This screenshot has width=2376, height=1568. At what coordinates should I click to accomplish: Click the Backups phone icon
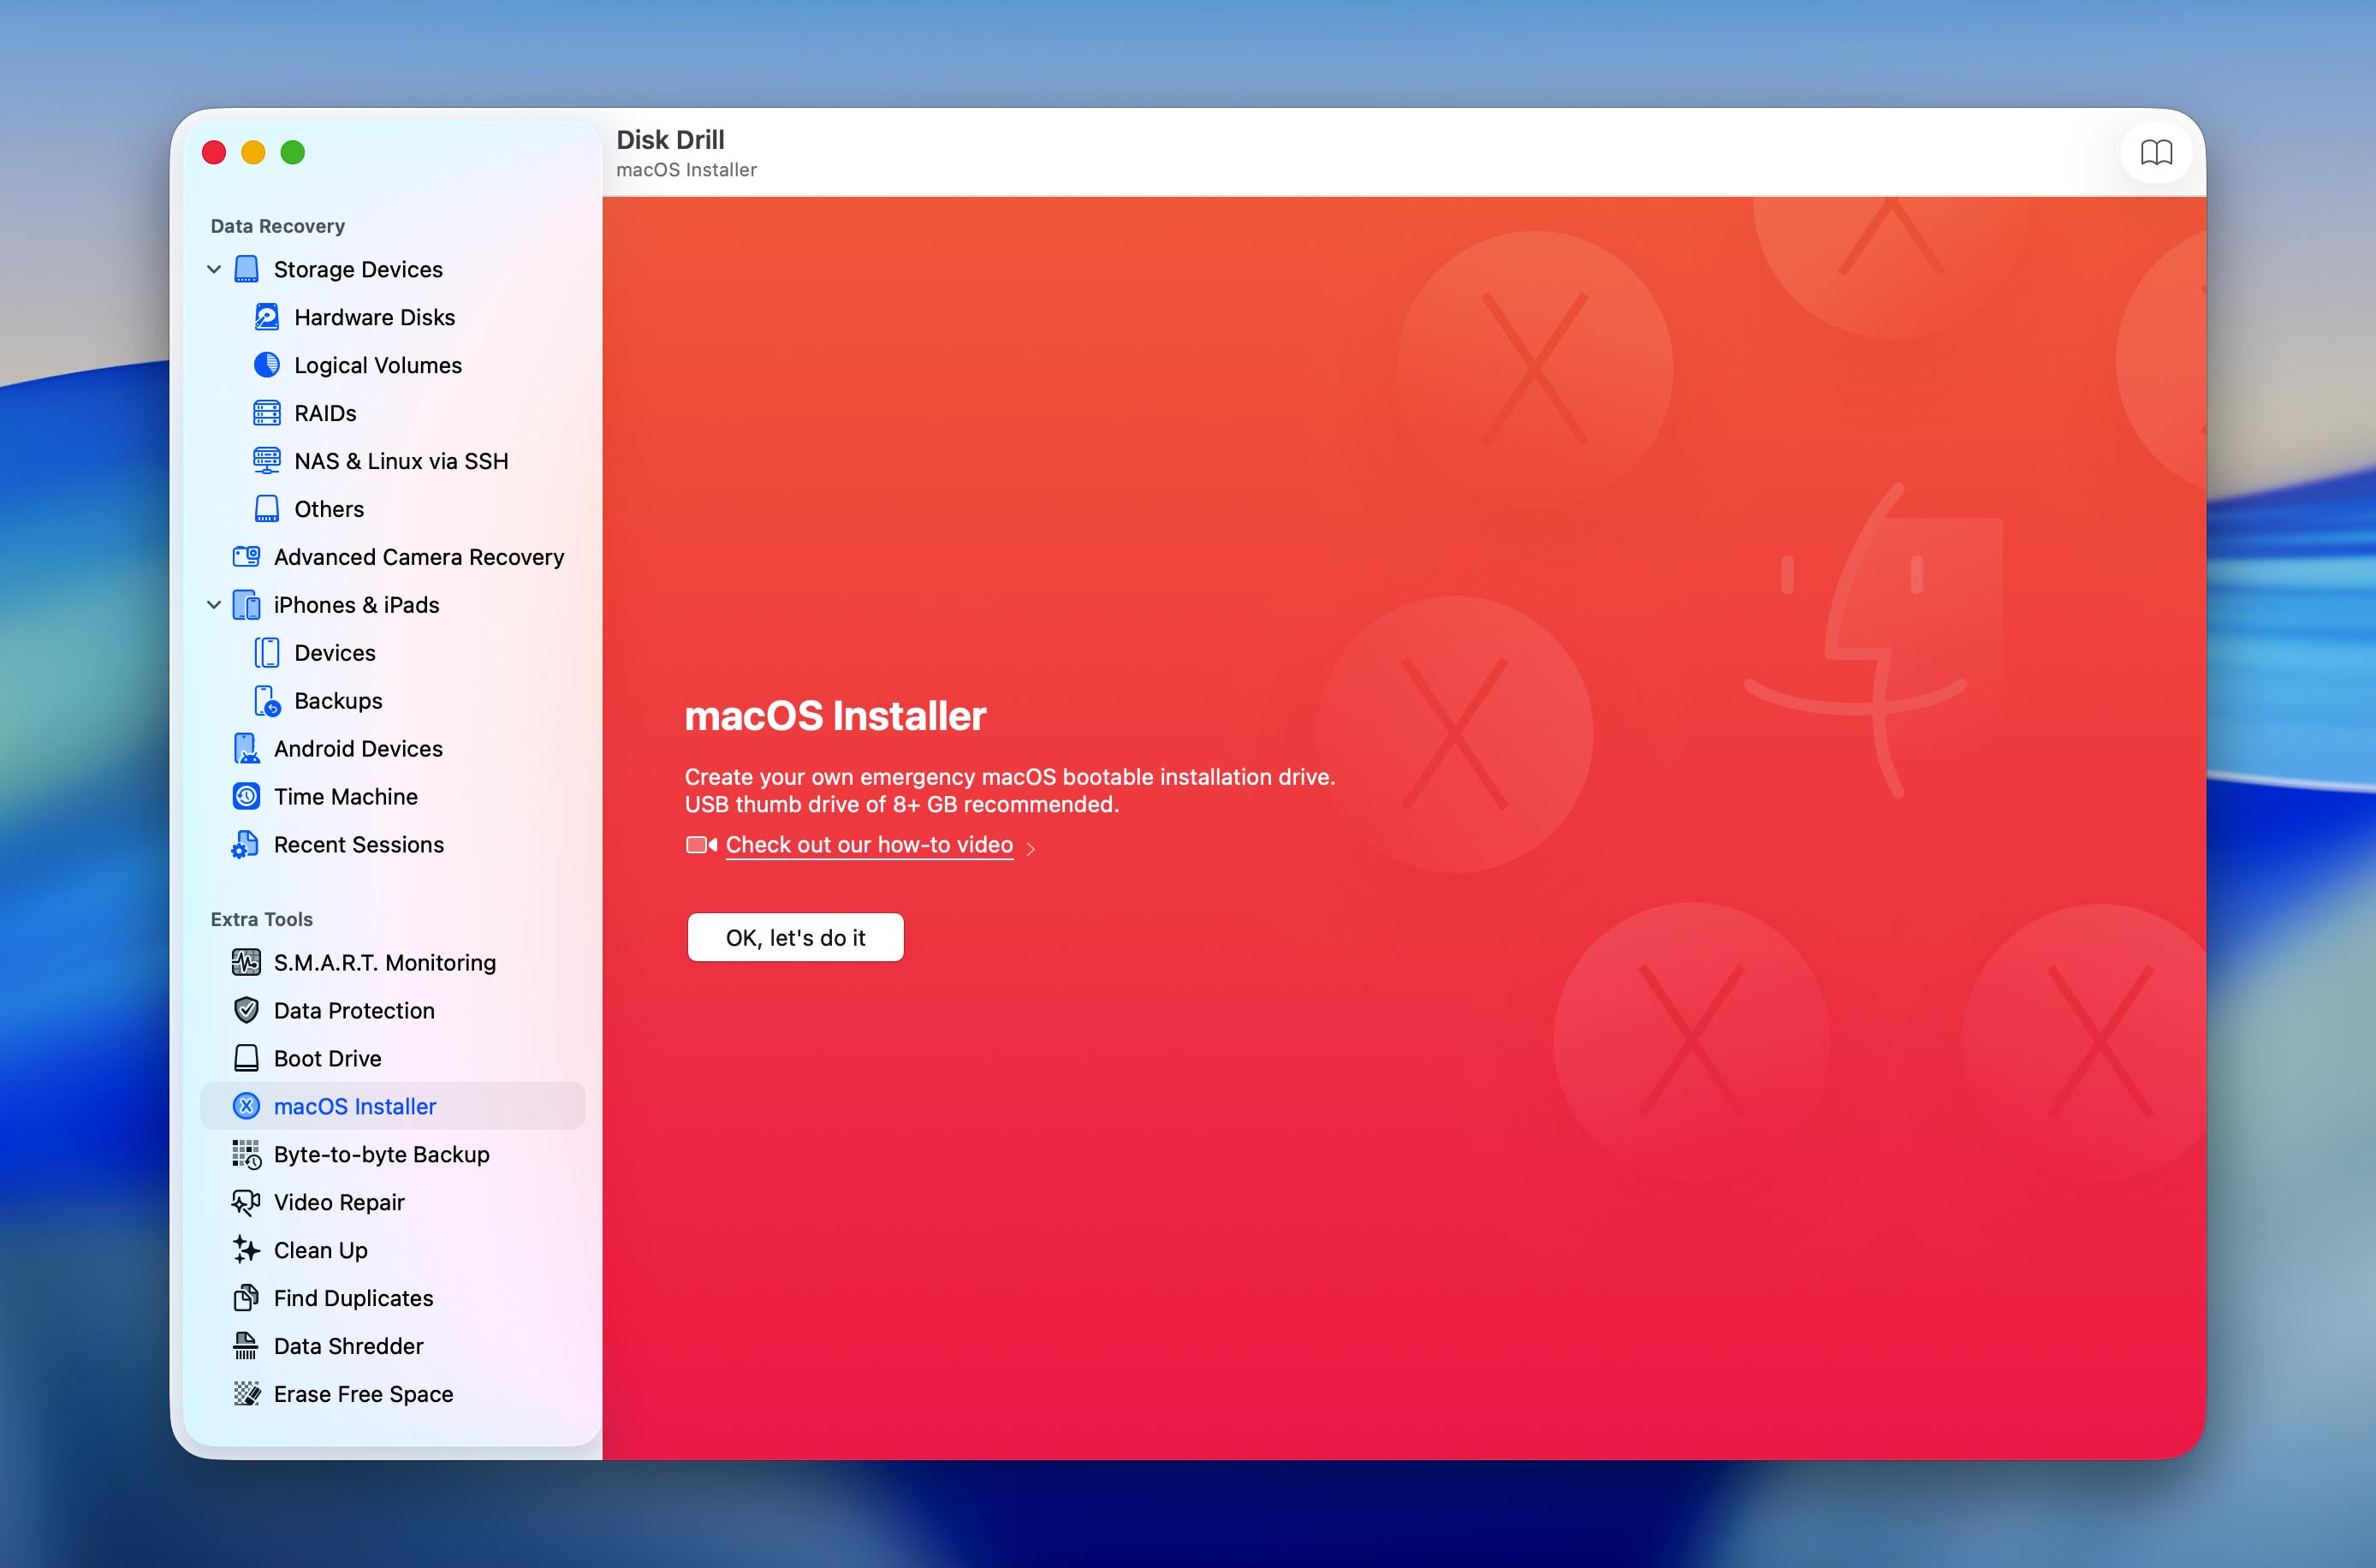267,701
